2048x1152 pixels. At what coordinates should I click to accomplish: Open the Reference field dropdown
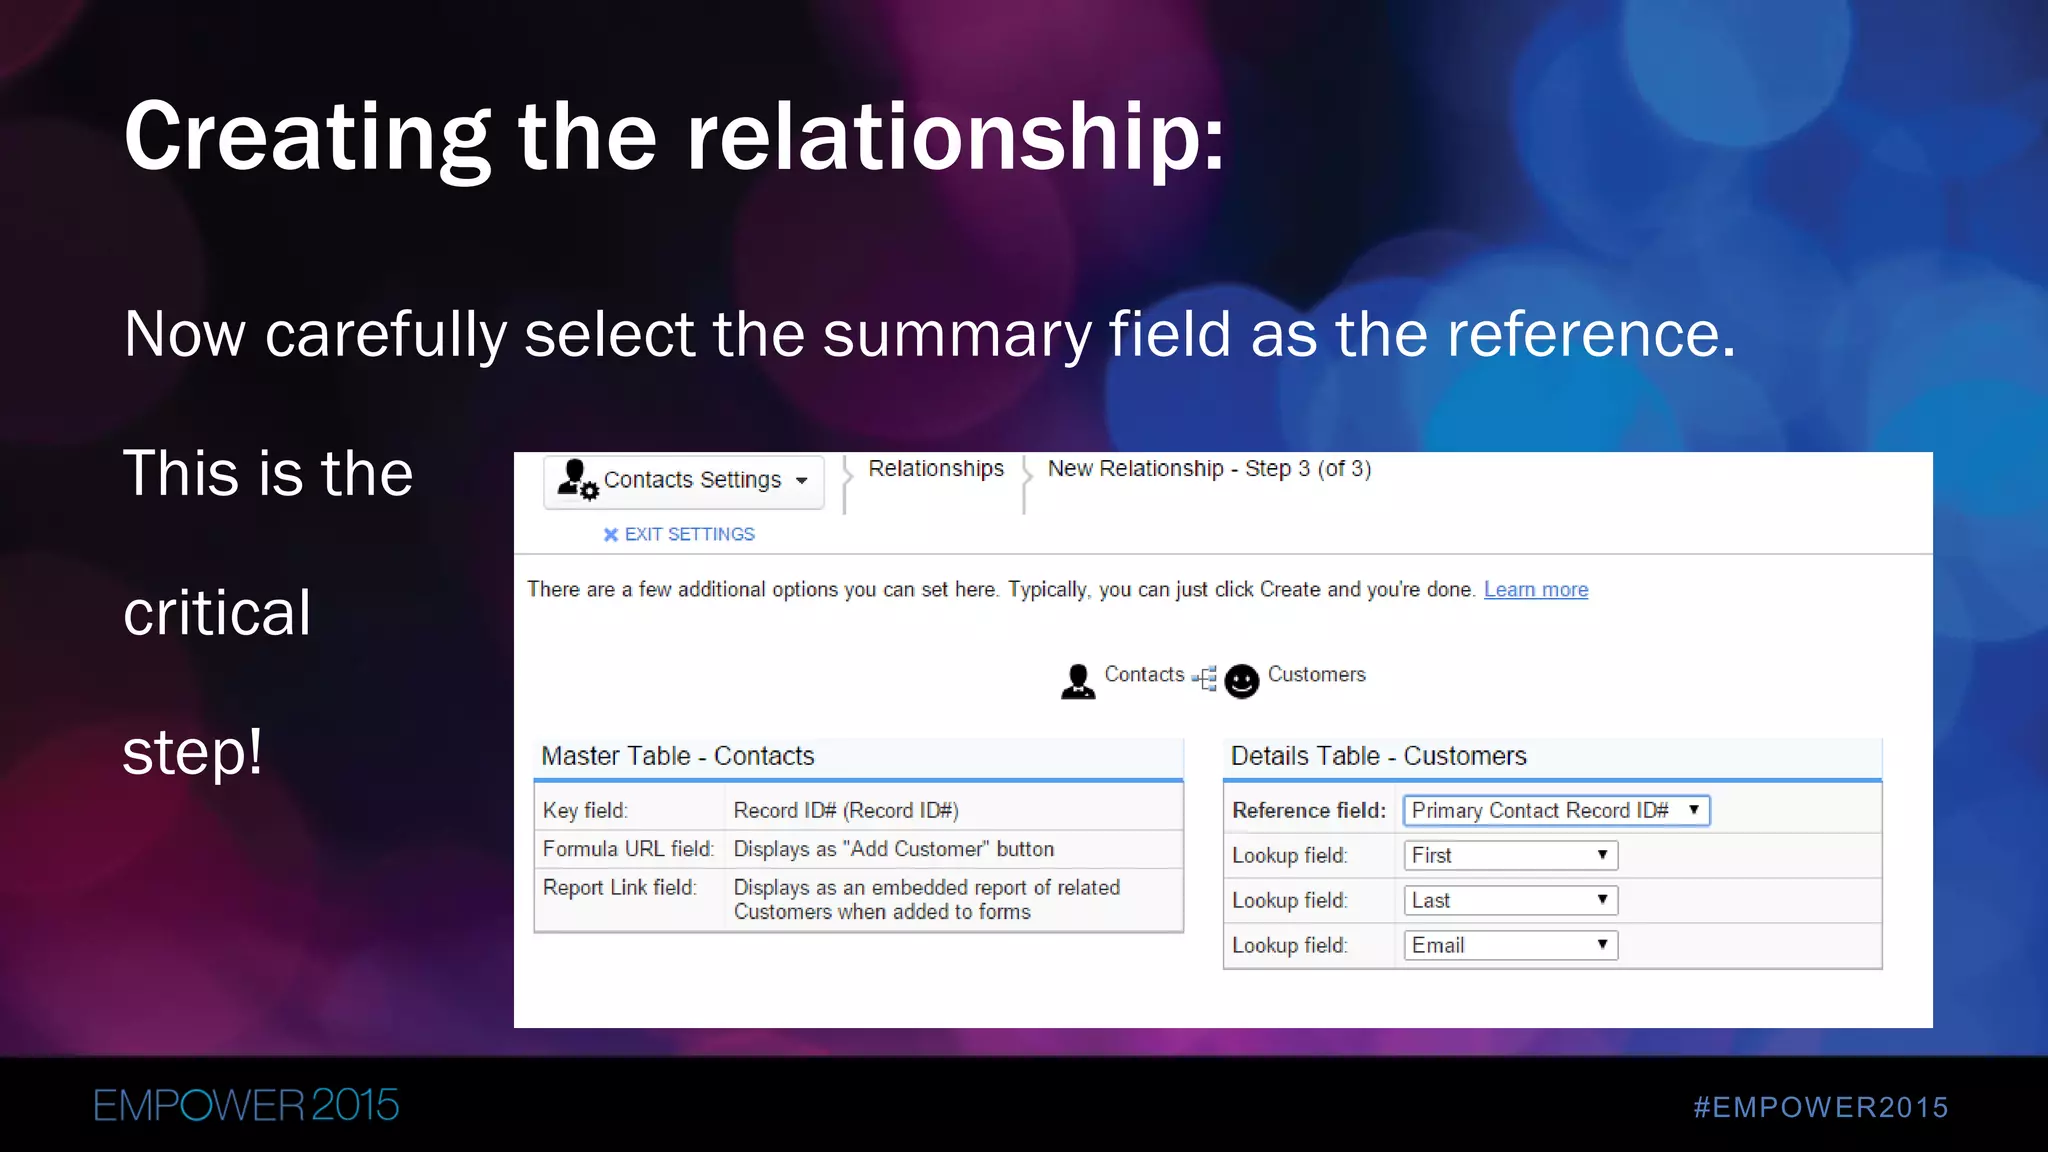coord(1556,811)
